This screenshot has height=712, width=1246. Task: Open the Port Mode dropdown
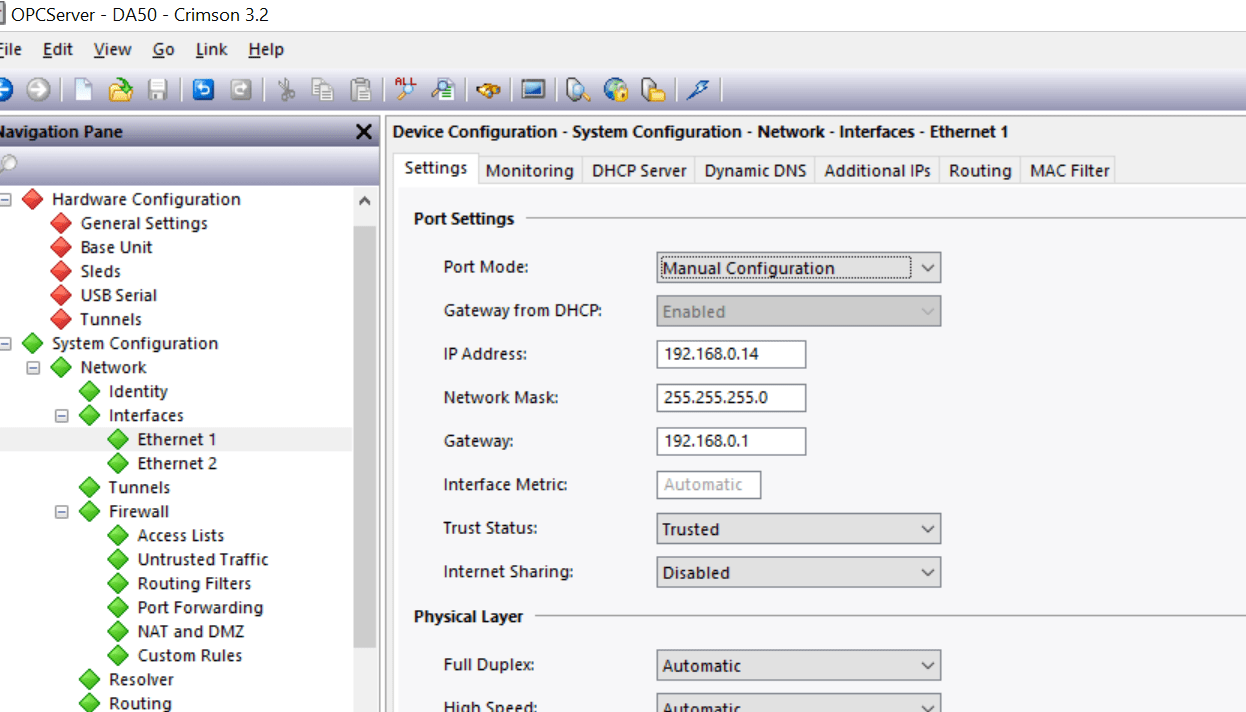798,268
